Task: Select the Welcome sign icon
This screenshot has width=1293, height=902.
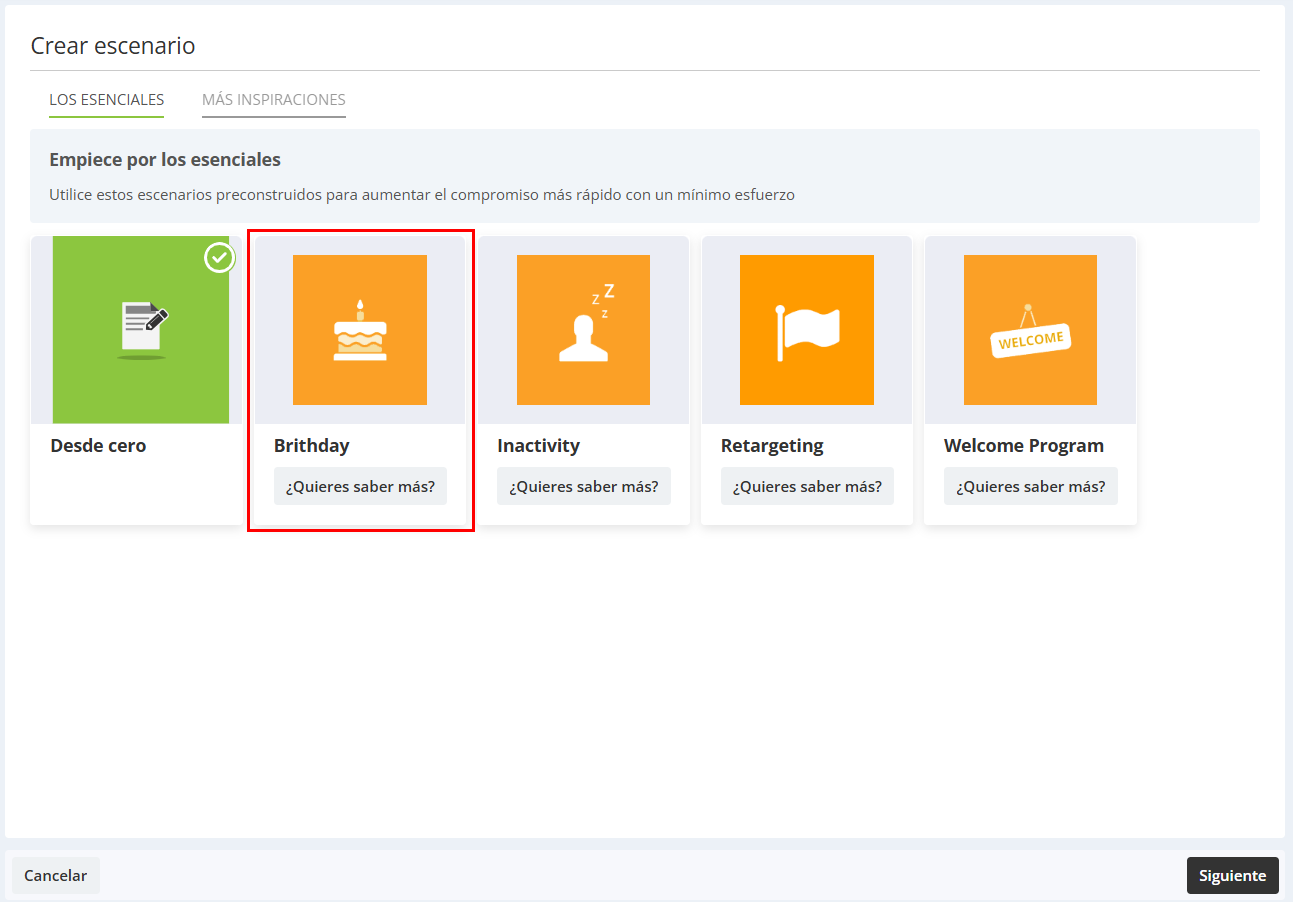Action: [x=1030, y=330]
